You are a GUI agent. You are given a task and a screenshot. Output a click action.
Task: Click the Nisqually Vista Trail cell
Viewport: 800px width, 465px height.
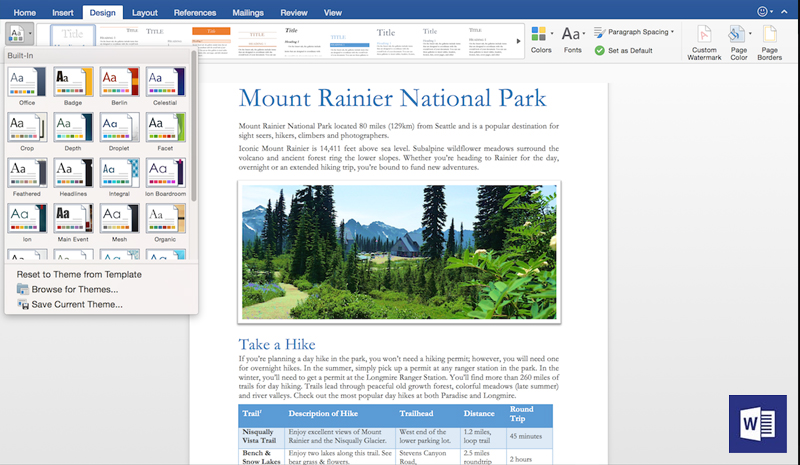(259, 436)
